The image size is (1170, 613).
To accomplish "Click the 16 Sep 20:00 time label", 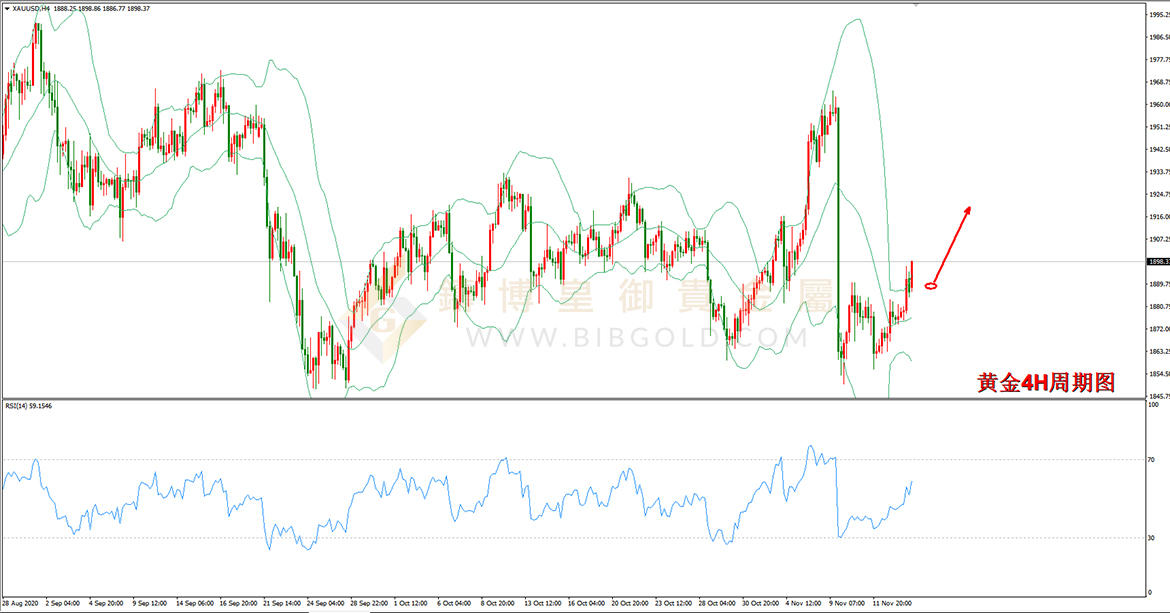I will click(238, 603).
